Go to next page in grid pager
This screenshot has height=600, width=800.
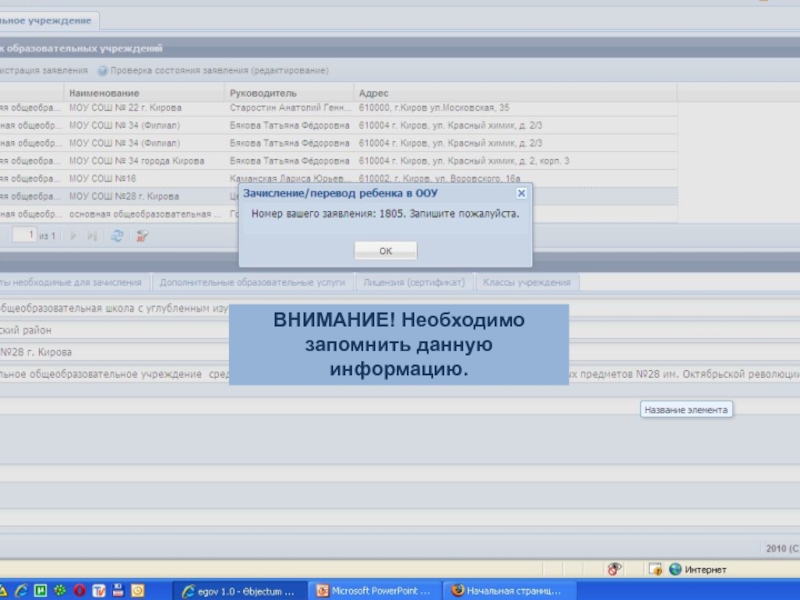point(73,236)
